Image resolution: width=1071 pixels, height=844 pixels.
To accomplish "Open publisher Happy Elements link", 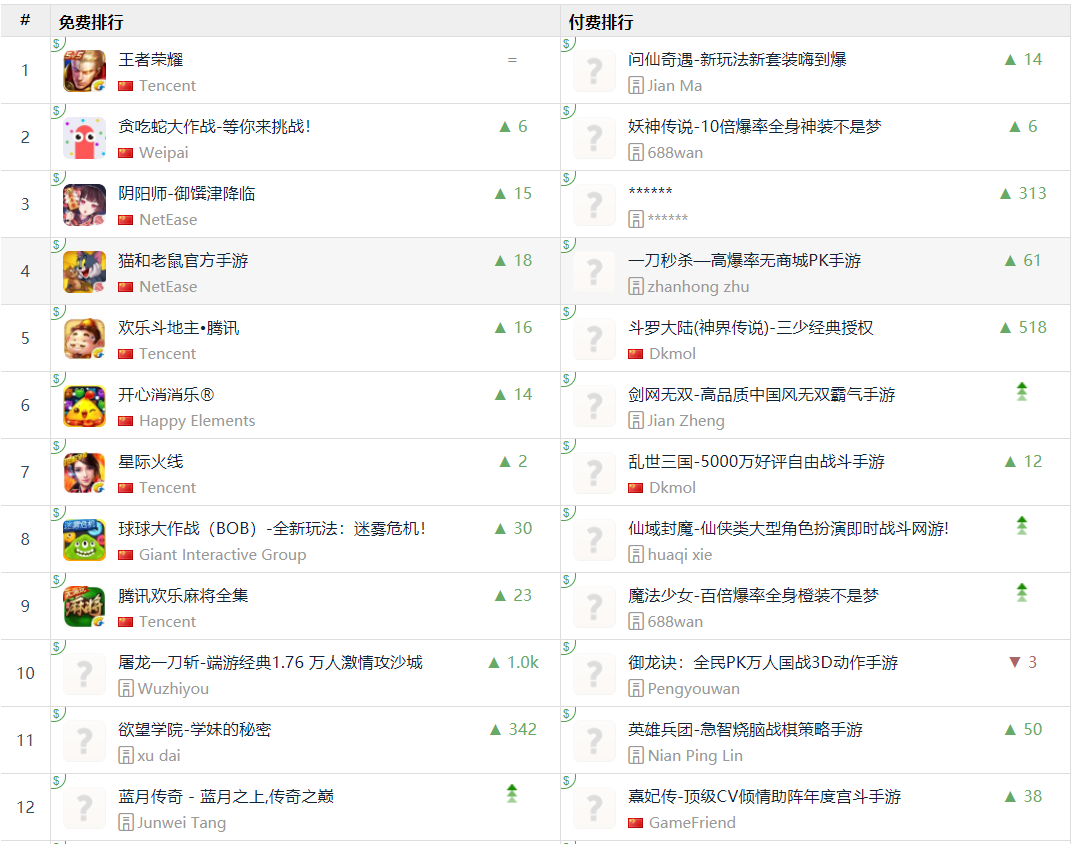I will pyautogui.click(x=197, y=421).
